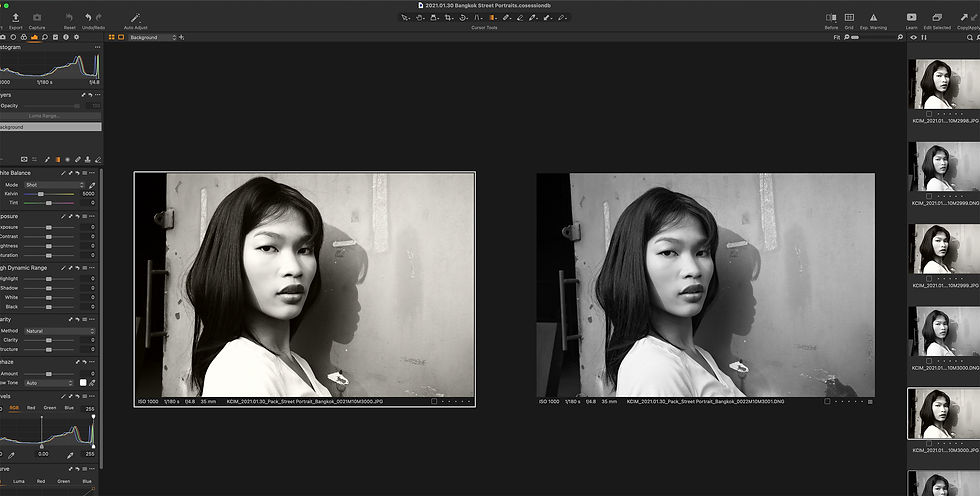The image size is (980, 496).
Task: Select the Pan hand cursor tool
Action: (x=420, y=18)
